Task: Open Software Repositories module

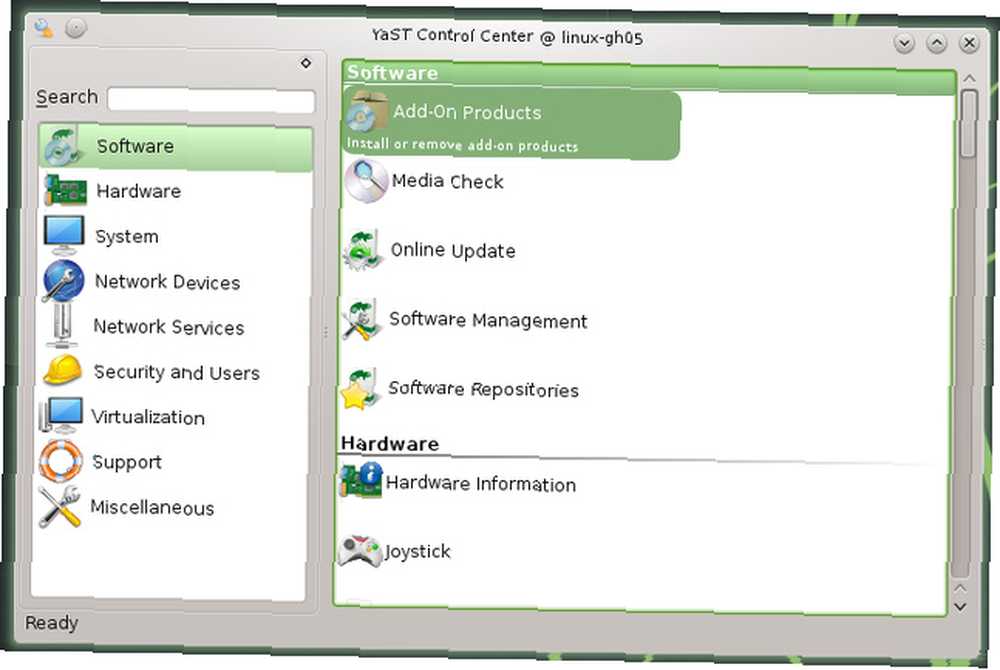Action: 483,389
